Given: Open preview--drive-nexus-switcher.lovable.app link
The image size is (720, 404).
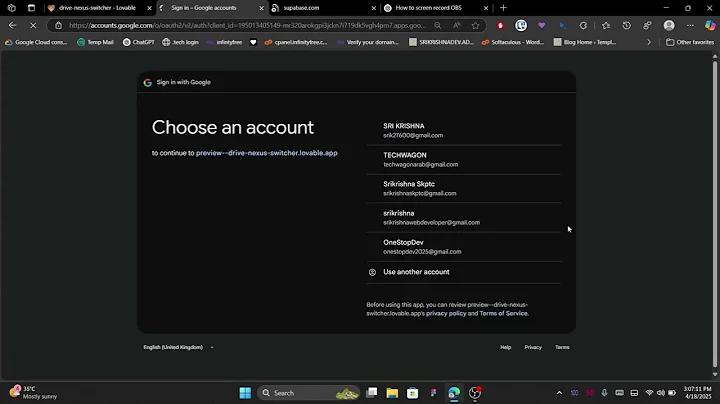Looking at the screenshot, I should tap(267, 153).
